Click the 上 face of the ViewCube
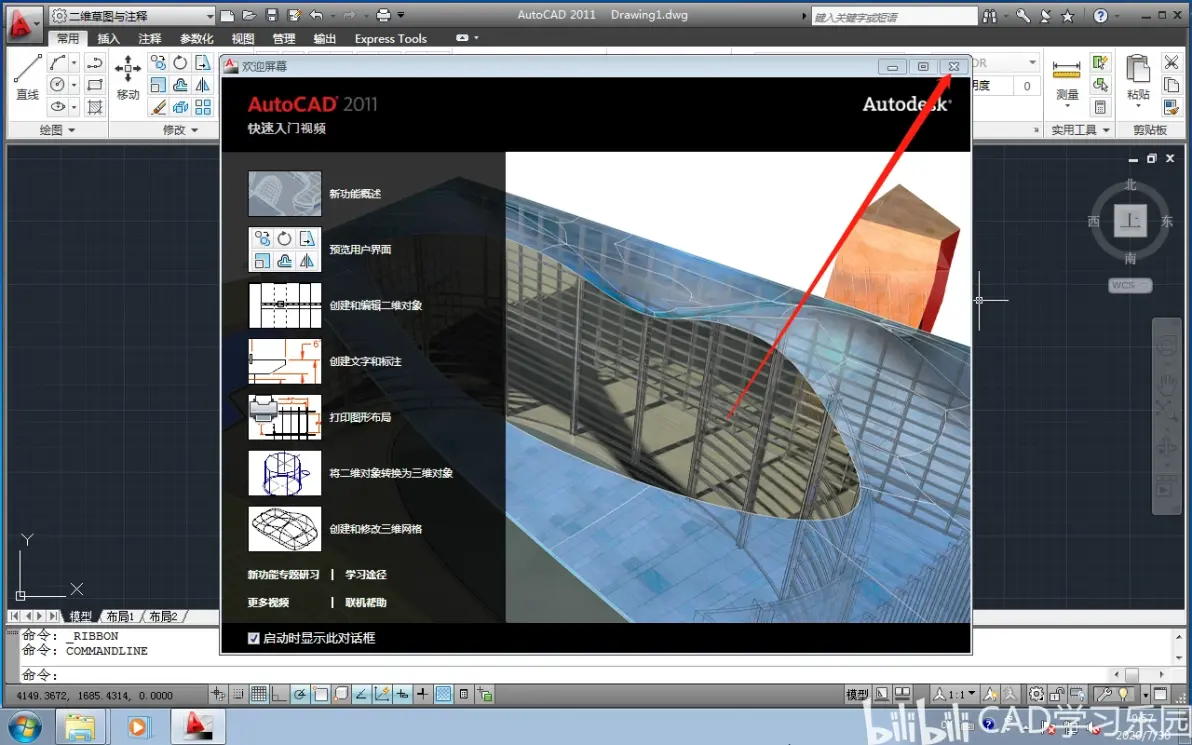 pos(1130,220)
